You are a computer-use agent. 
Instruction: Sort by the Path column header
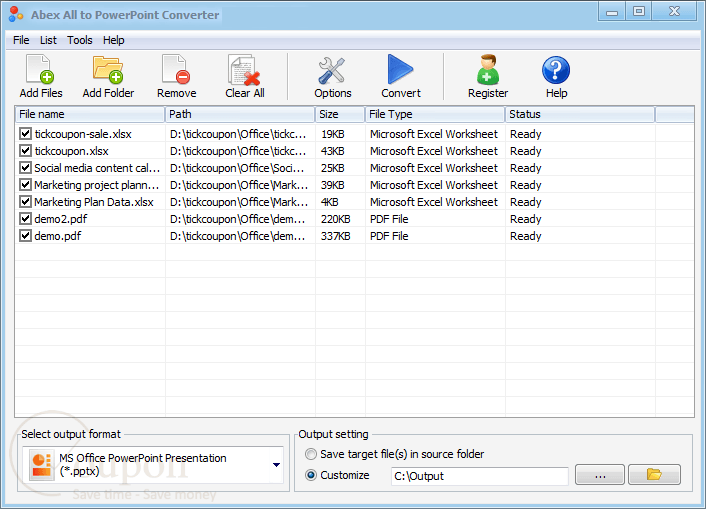(x=240, y=114)
